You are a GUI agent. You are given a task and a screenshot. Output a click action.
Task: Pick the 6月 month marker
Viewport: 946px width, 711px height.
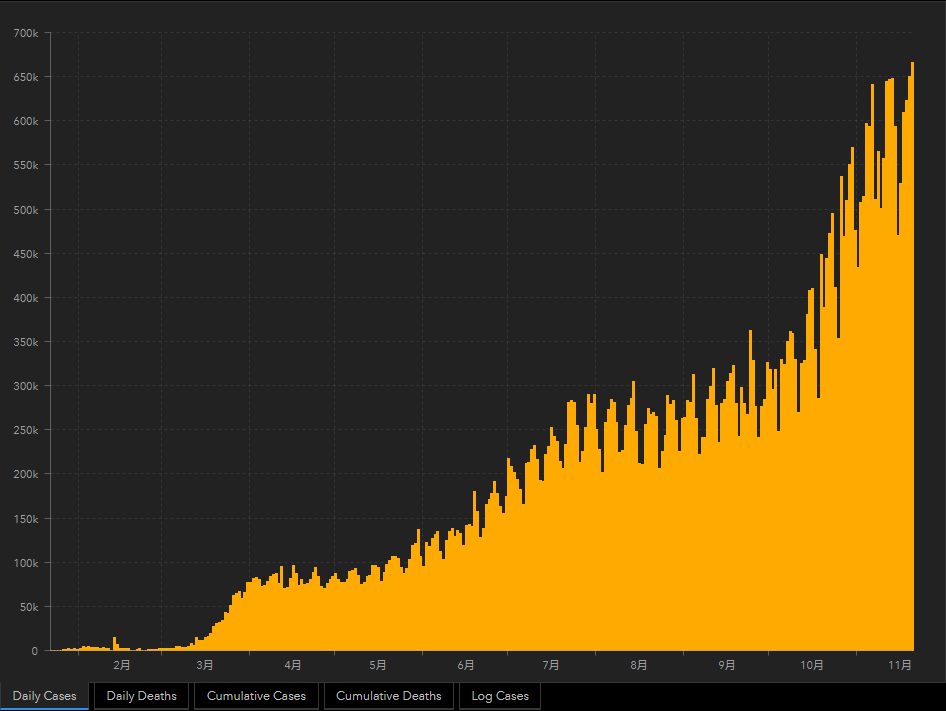pos(466,665)
